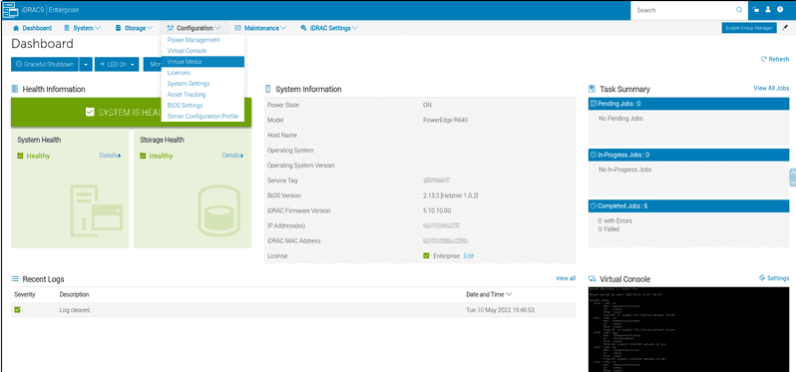Expand the System menu

click(x=82, y=28)
